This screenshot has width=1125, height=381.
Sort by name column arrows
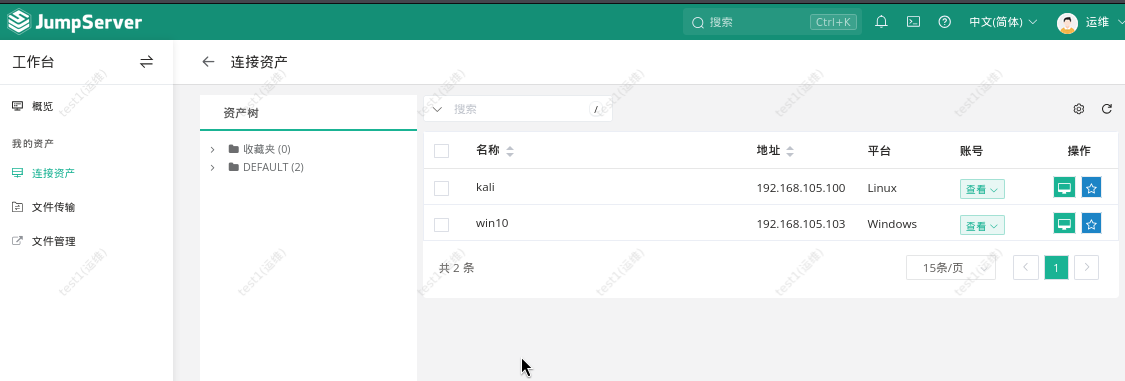[x=510, y=151]
